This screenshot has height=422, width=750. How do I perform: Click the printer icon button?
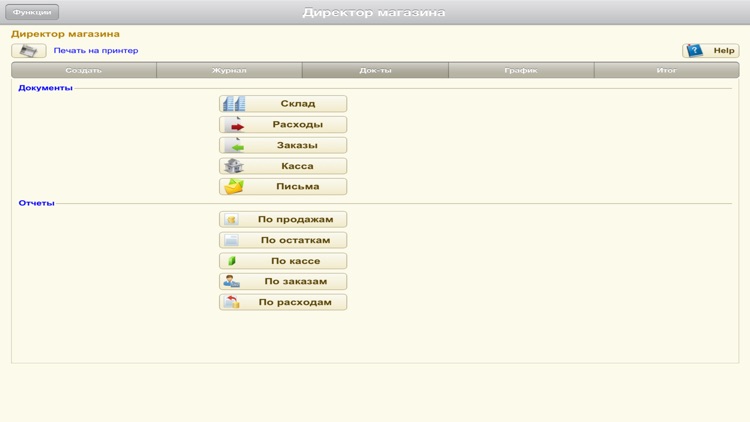click(x=29, y=51)
